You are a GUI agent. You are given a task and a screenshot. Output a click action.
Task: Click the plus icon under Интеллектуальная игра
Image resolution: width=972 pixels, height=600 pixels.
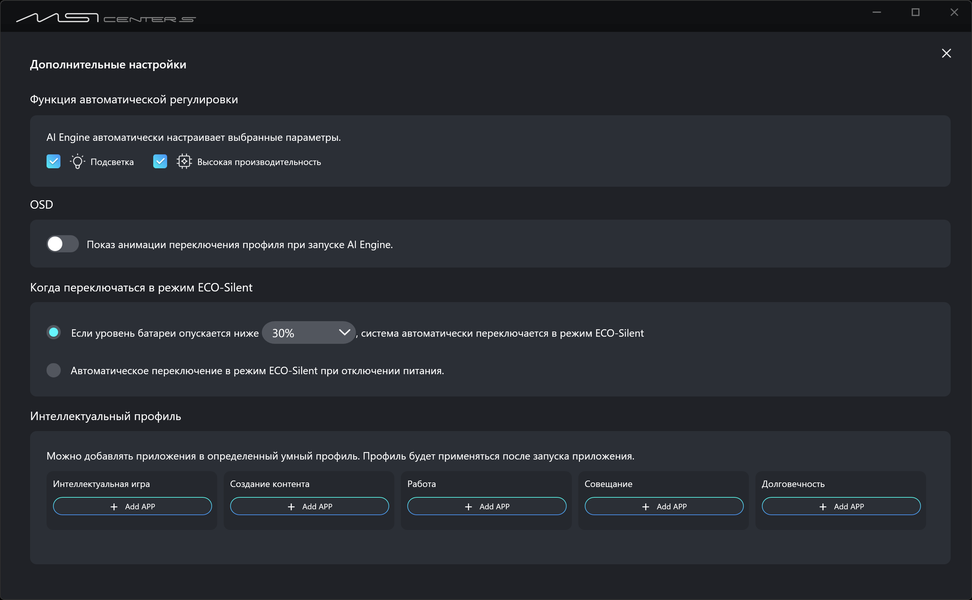point(115,507)
